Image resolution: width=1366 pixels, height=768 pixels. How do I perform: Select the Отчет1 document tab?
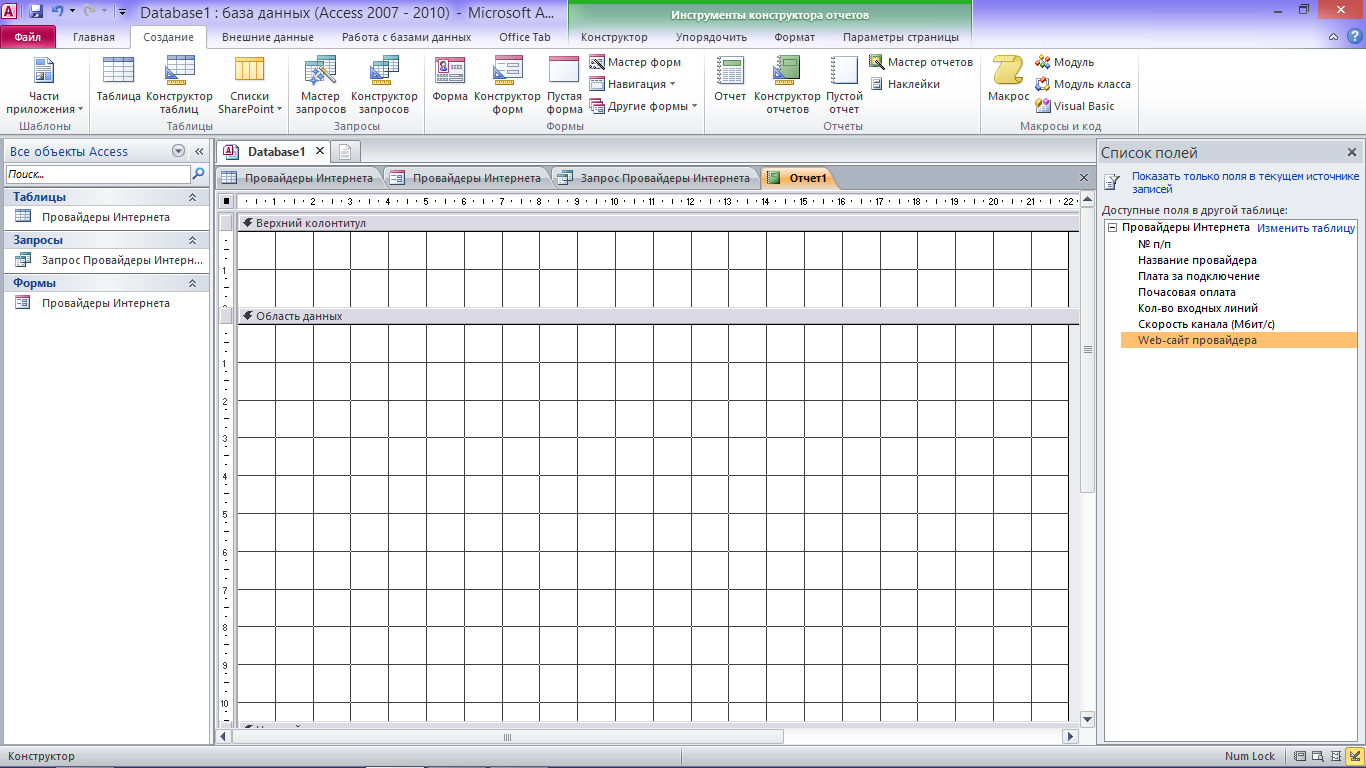click(798, 178)
